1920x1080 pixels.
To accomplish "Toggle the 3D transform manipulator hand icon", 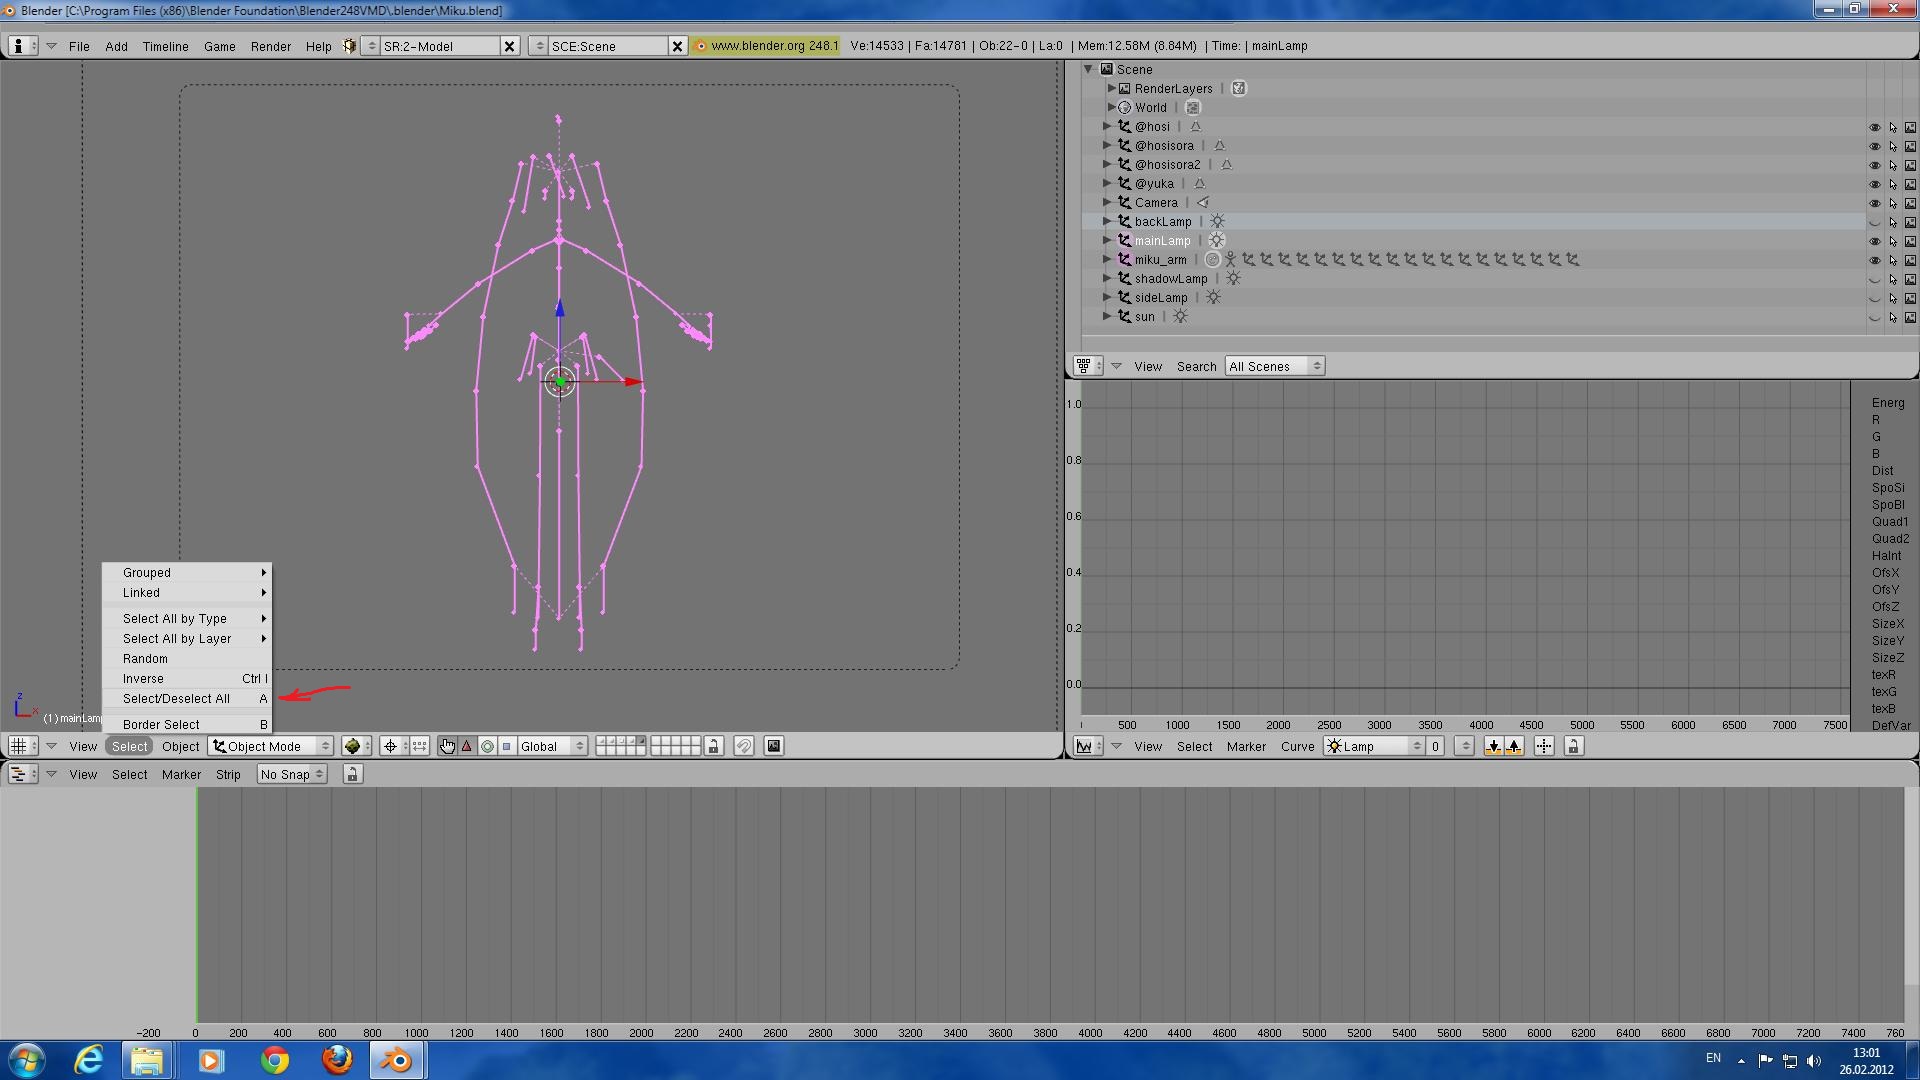I will pyautogui.click(x=447, y=746).
